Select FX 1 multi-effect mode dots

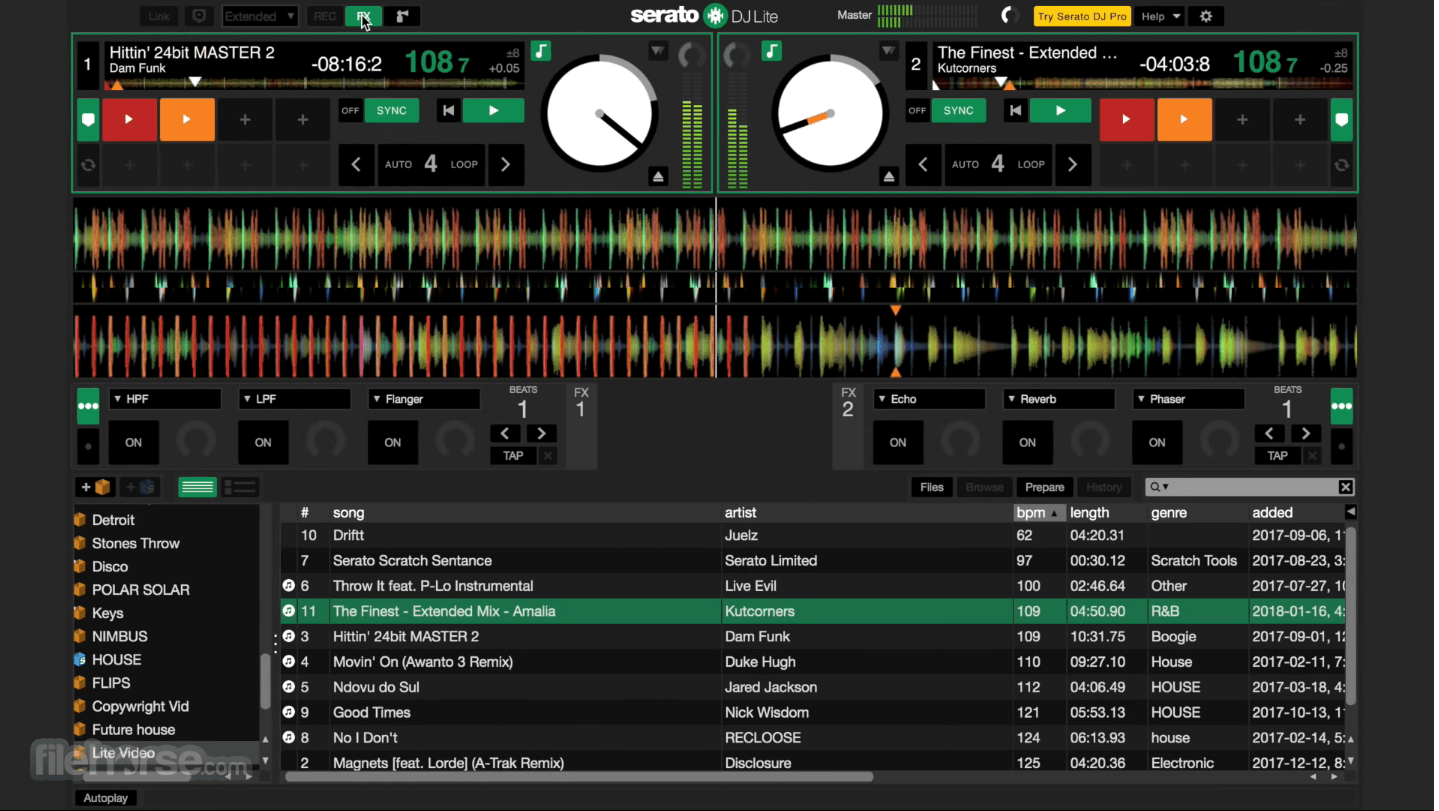(88, 406)
